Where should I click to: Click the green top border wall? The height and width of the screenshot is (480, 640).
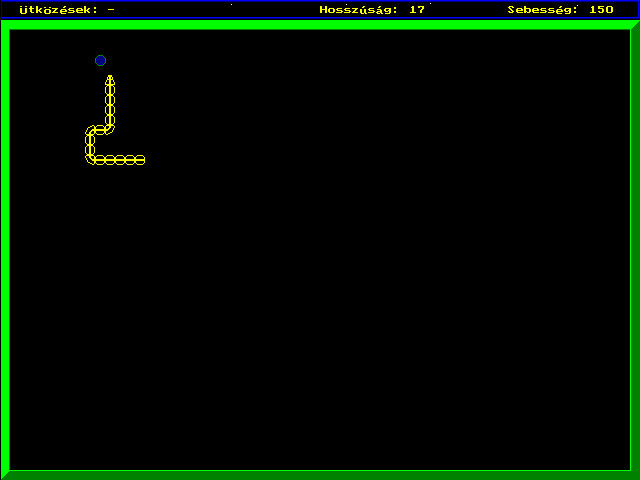pyautogui.click(x=320, y=24)
